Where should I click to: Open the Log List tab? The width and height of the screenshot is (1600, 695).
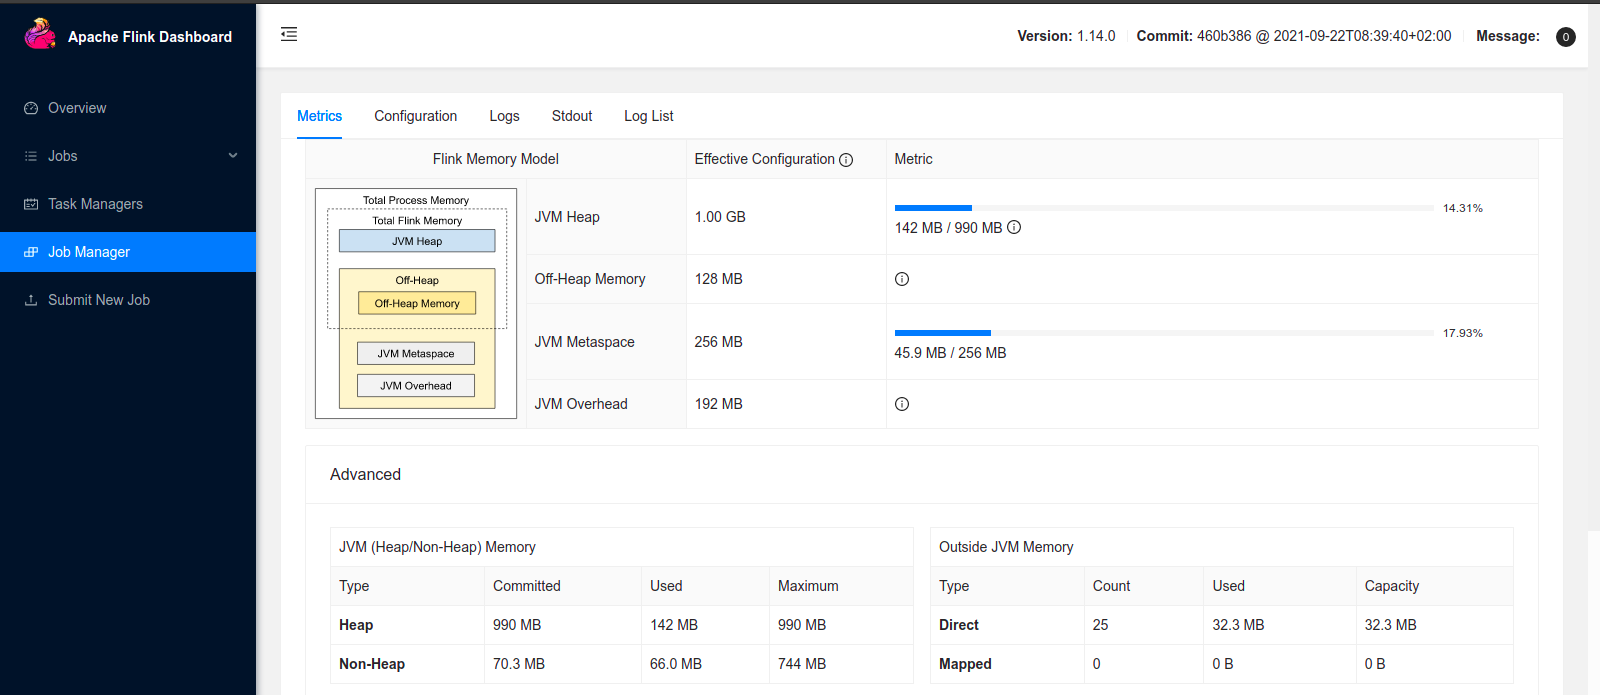coord(649,116)
